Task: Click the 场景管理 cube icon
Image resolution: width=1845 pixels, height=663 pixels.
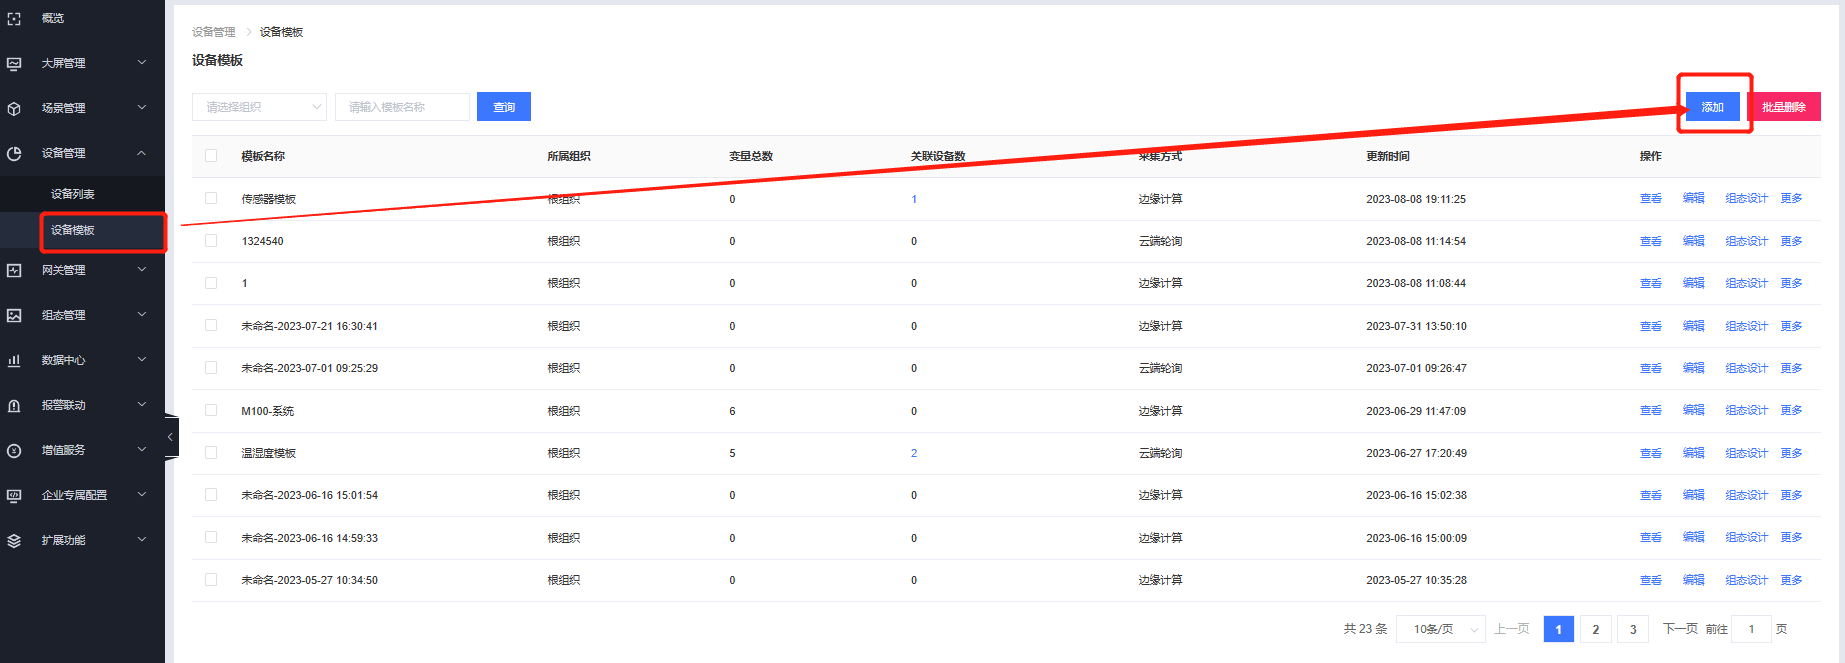Action: pyautogui.click(x=14, y=108)
